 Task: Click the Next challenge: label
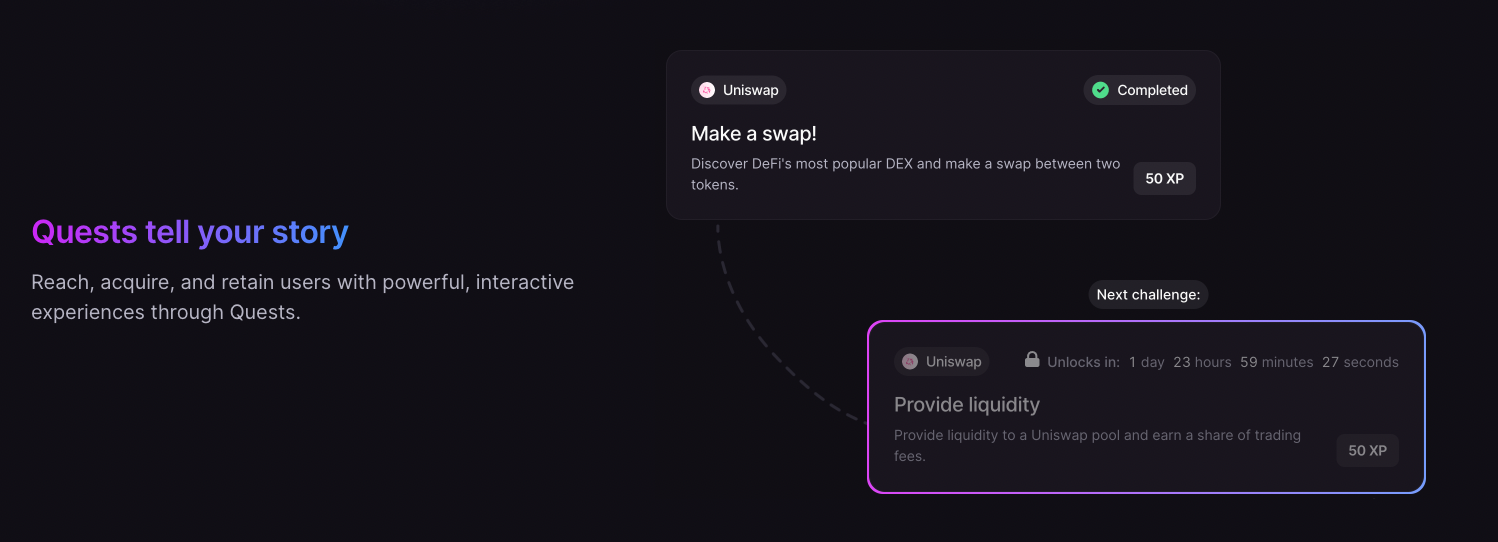pos(1148,294)
